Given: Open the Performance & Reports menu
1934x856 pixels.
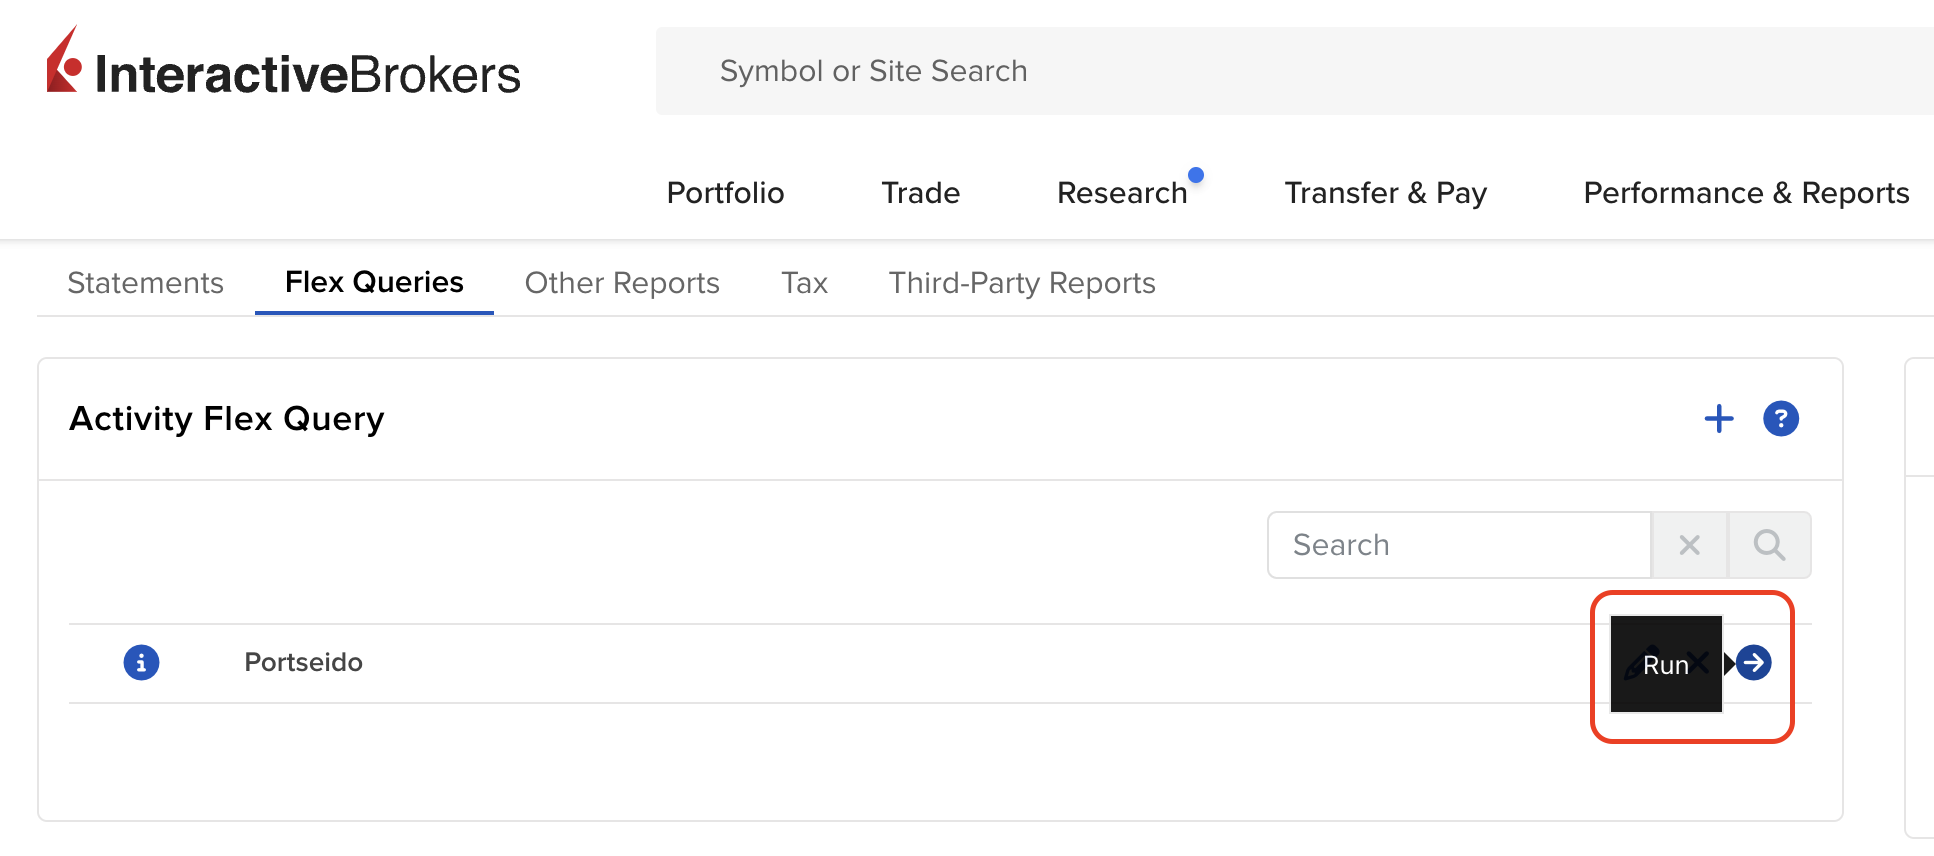Looking at the screenshot, I should point(1745,192).
